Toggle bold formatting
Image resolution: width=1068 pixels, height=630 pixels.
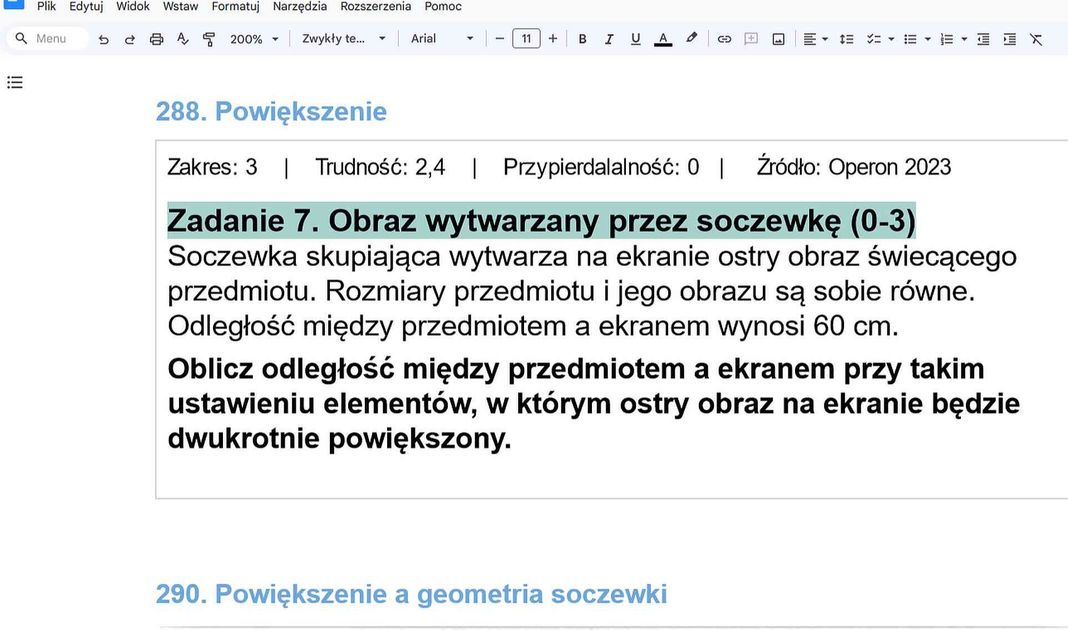tap(582, 38)
